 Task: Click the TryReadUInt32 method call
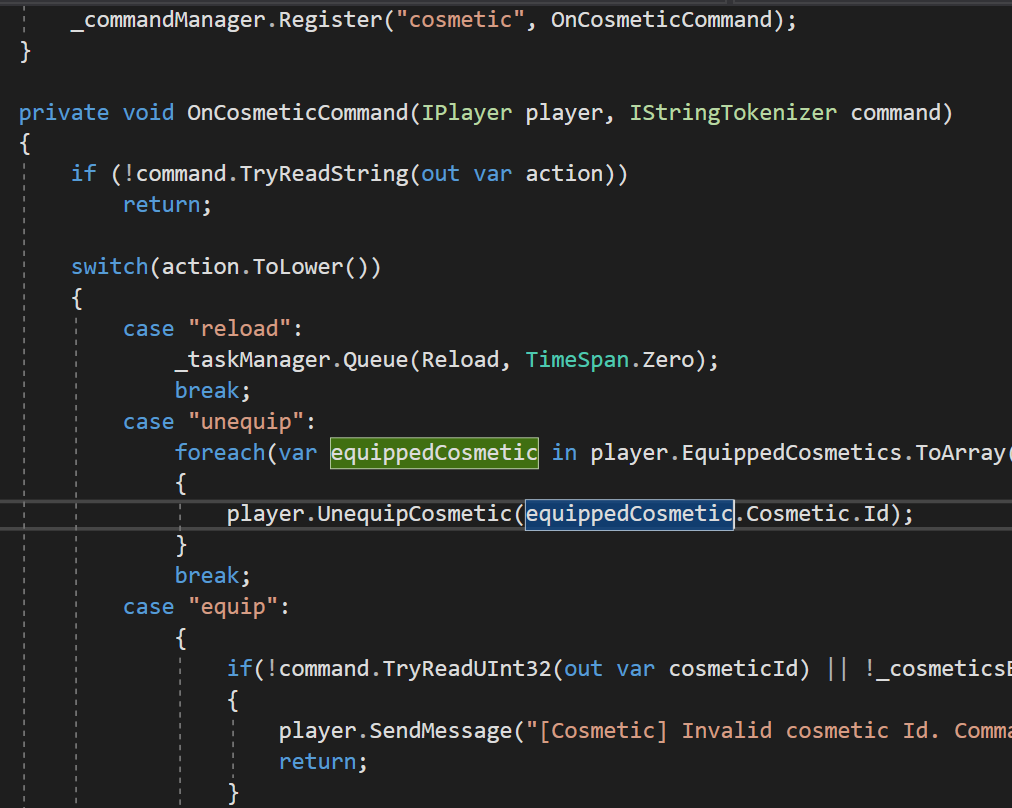(x=467, y=669)
